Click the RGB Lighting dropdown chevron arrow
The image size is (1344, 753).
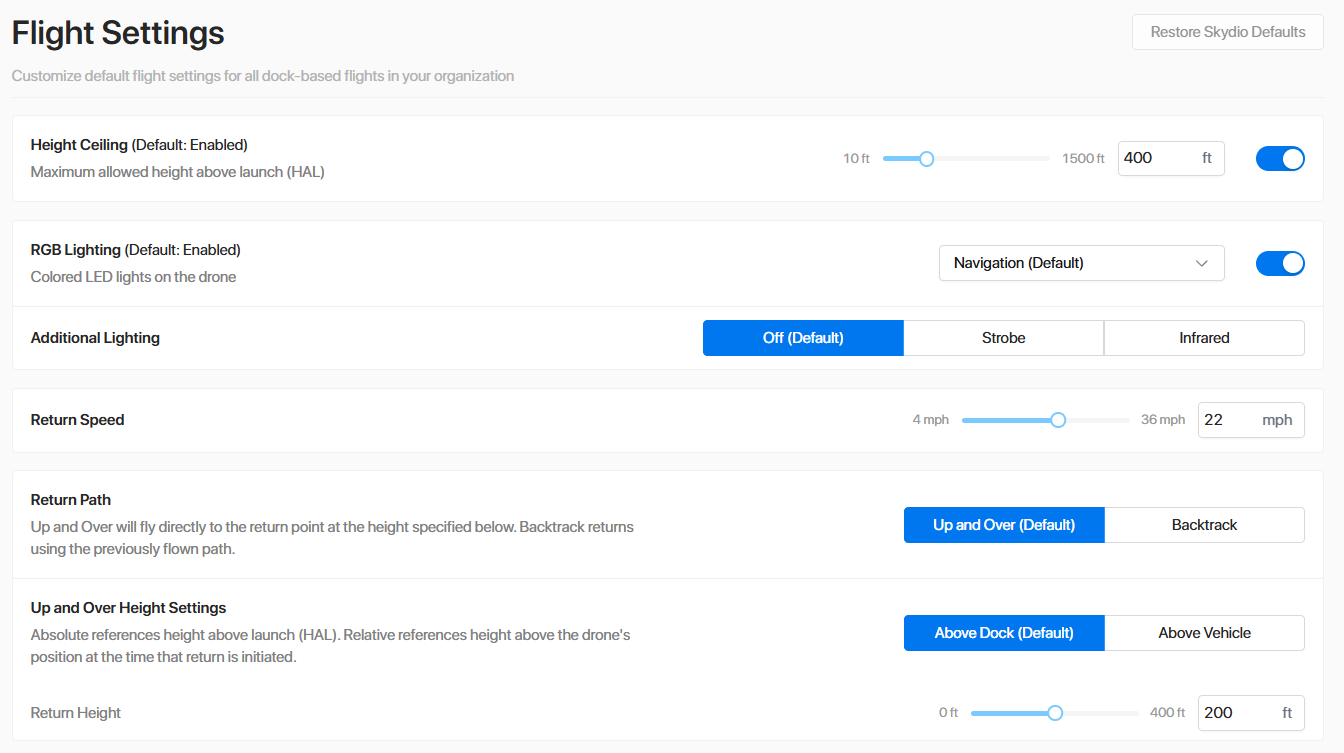coord(1201,263)
